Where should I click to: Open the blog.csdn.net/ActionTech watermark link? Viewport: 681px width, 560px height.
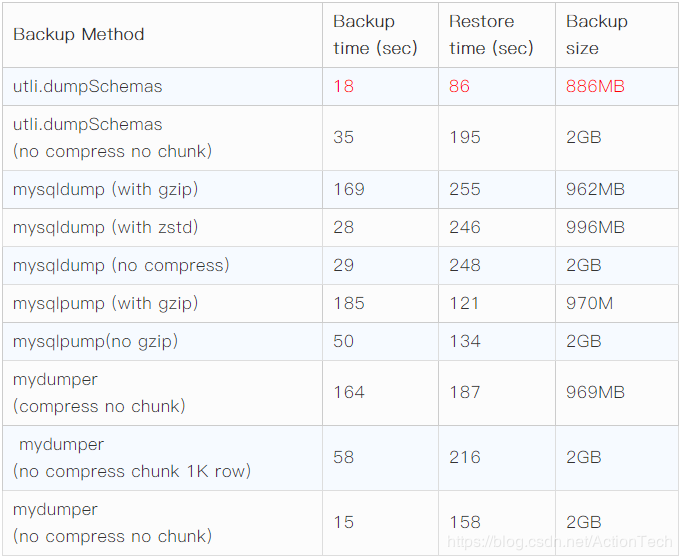[559, 542]
